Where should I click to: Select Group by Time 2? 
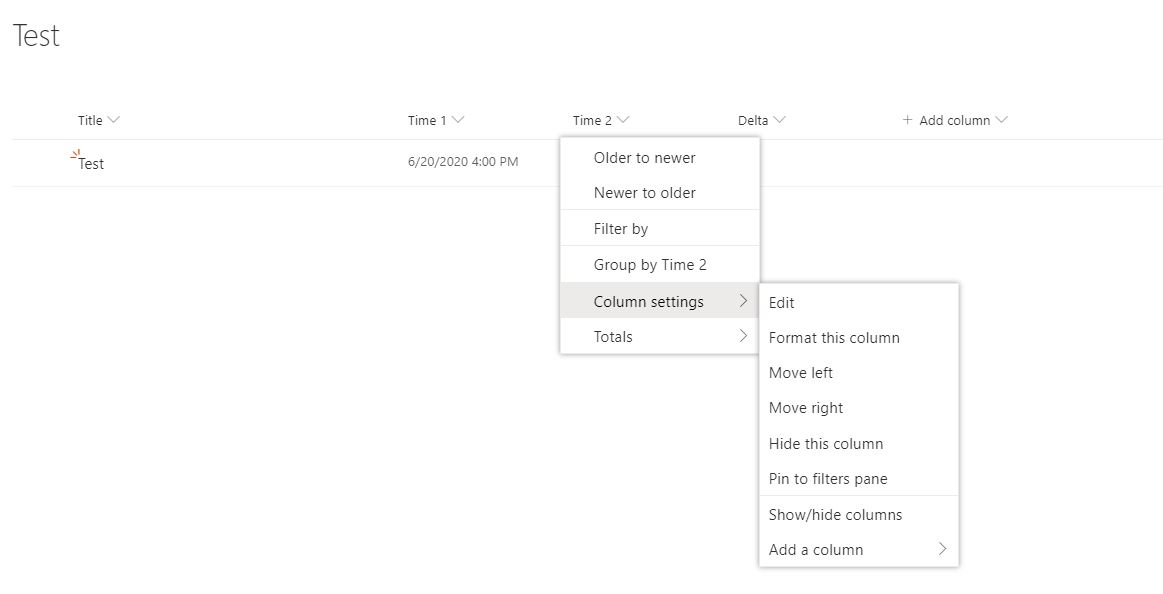(649, 265)
